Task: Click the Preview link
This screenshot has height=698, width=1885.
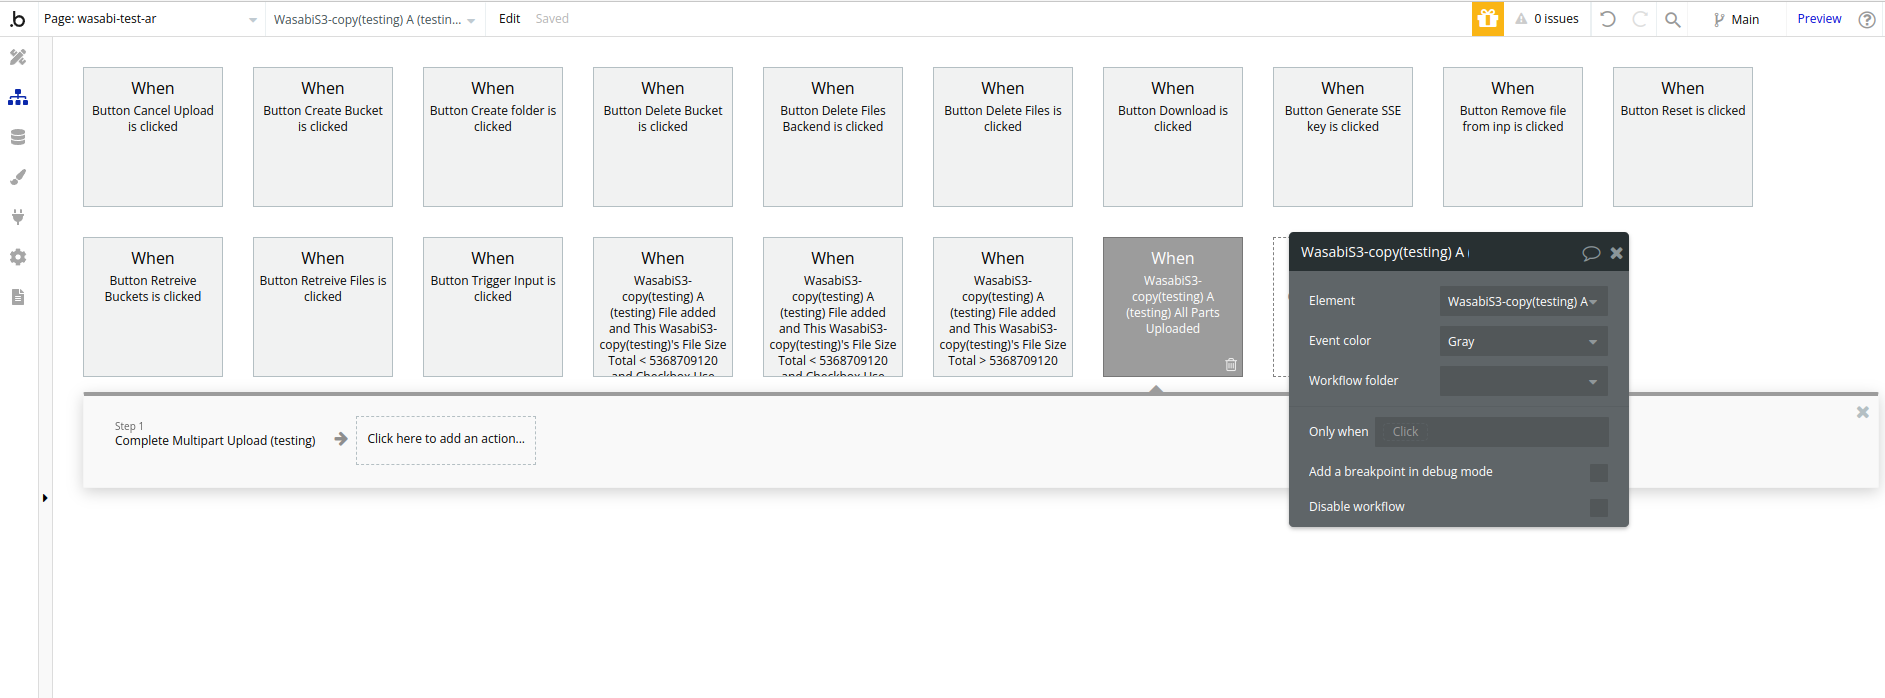Action: coord(1819,19)
